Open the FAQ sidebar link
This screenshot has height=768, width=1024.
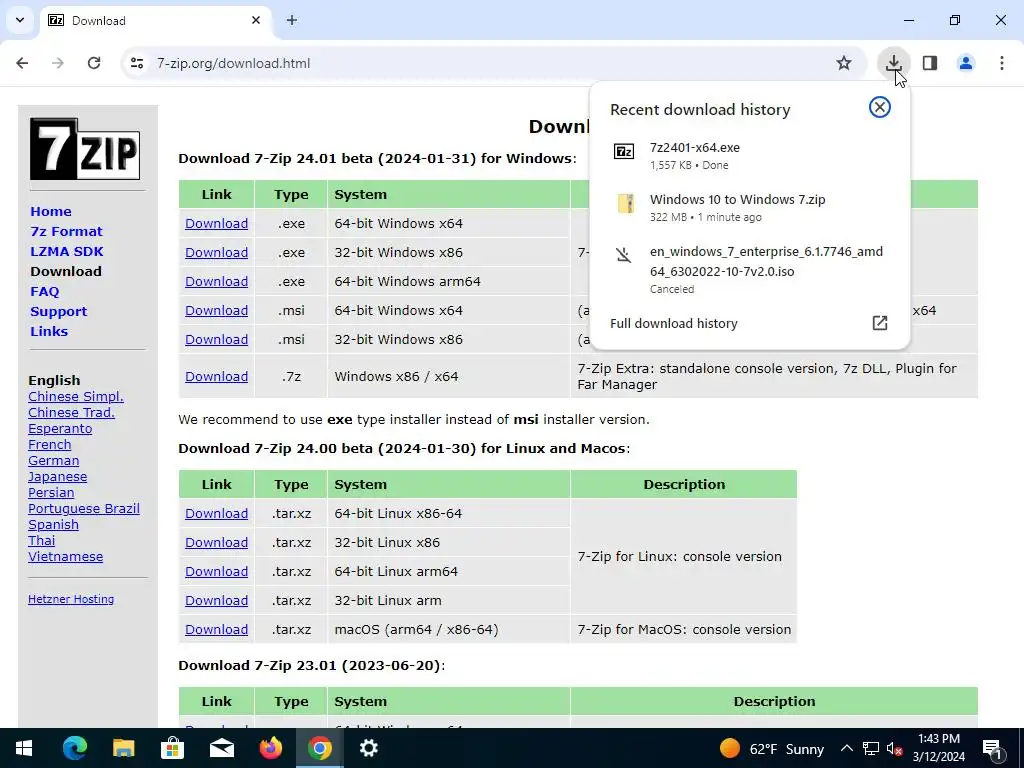click(x=44, y=291)
